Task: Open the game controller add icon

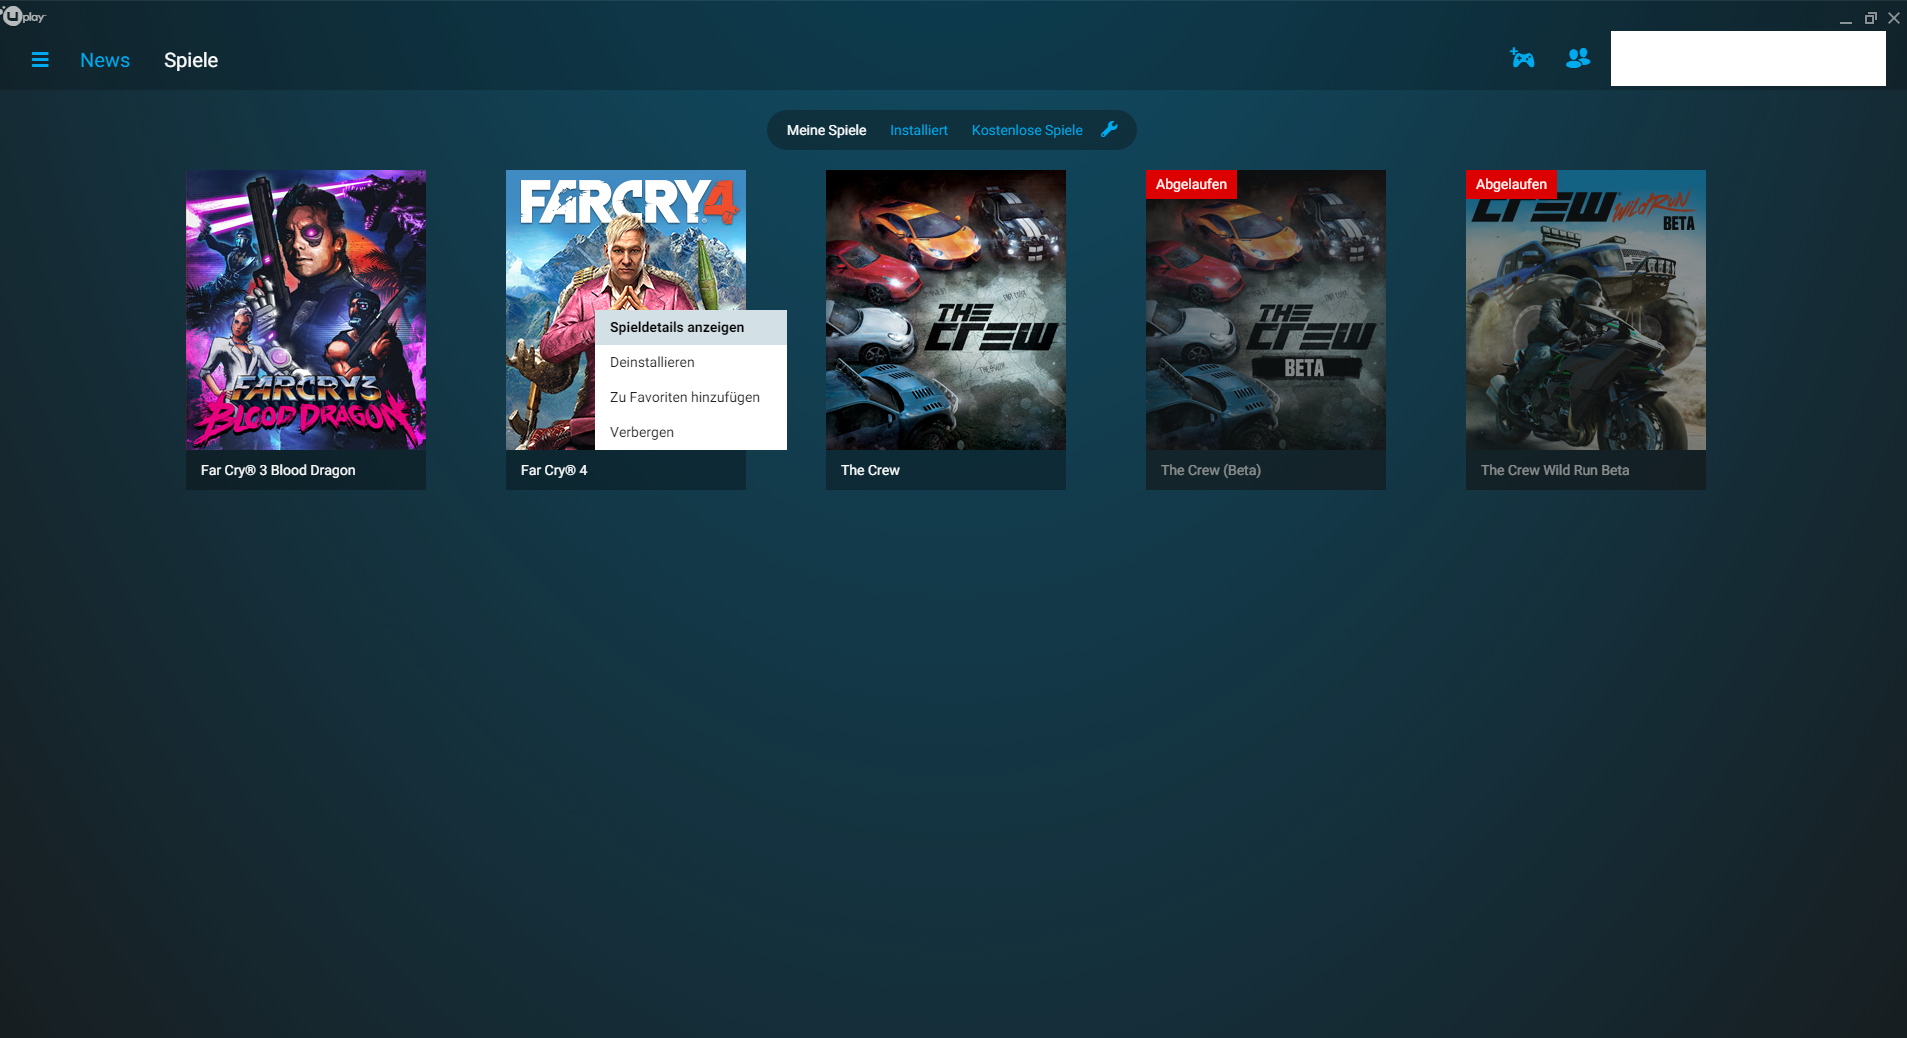Action: click(x=1522, y=58)
